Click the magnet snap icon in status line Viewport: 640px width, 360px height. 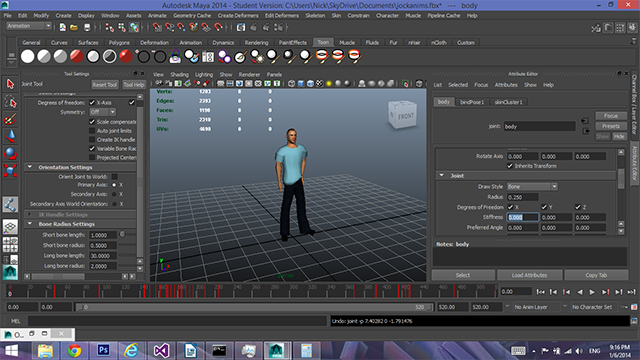coord(157,27)
